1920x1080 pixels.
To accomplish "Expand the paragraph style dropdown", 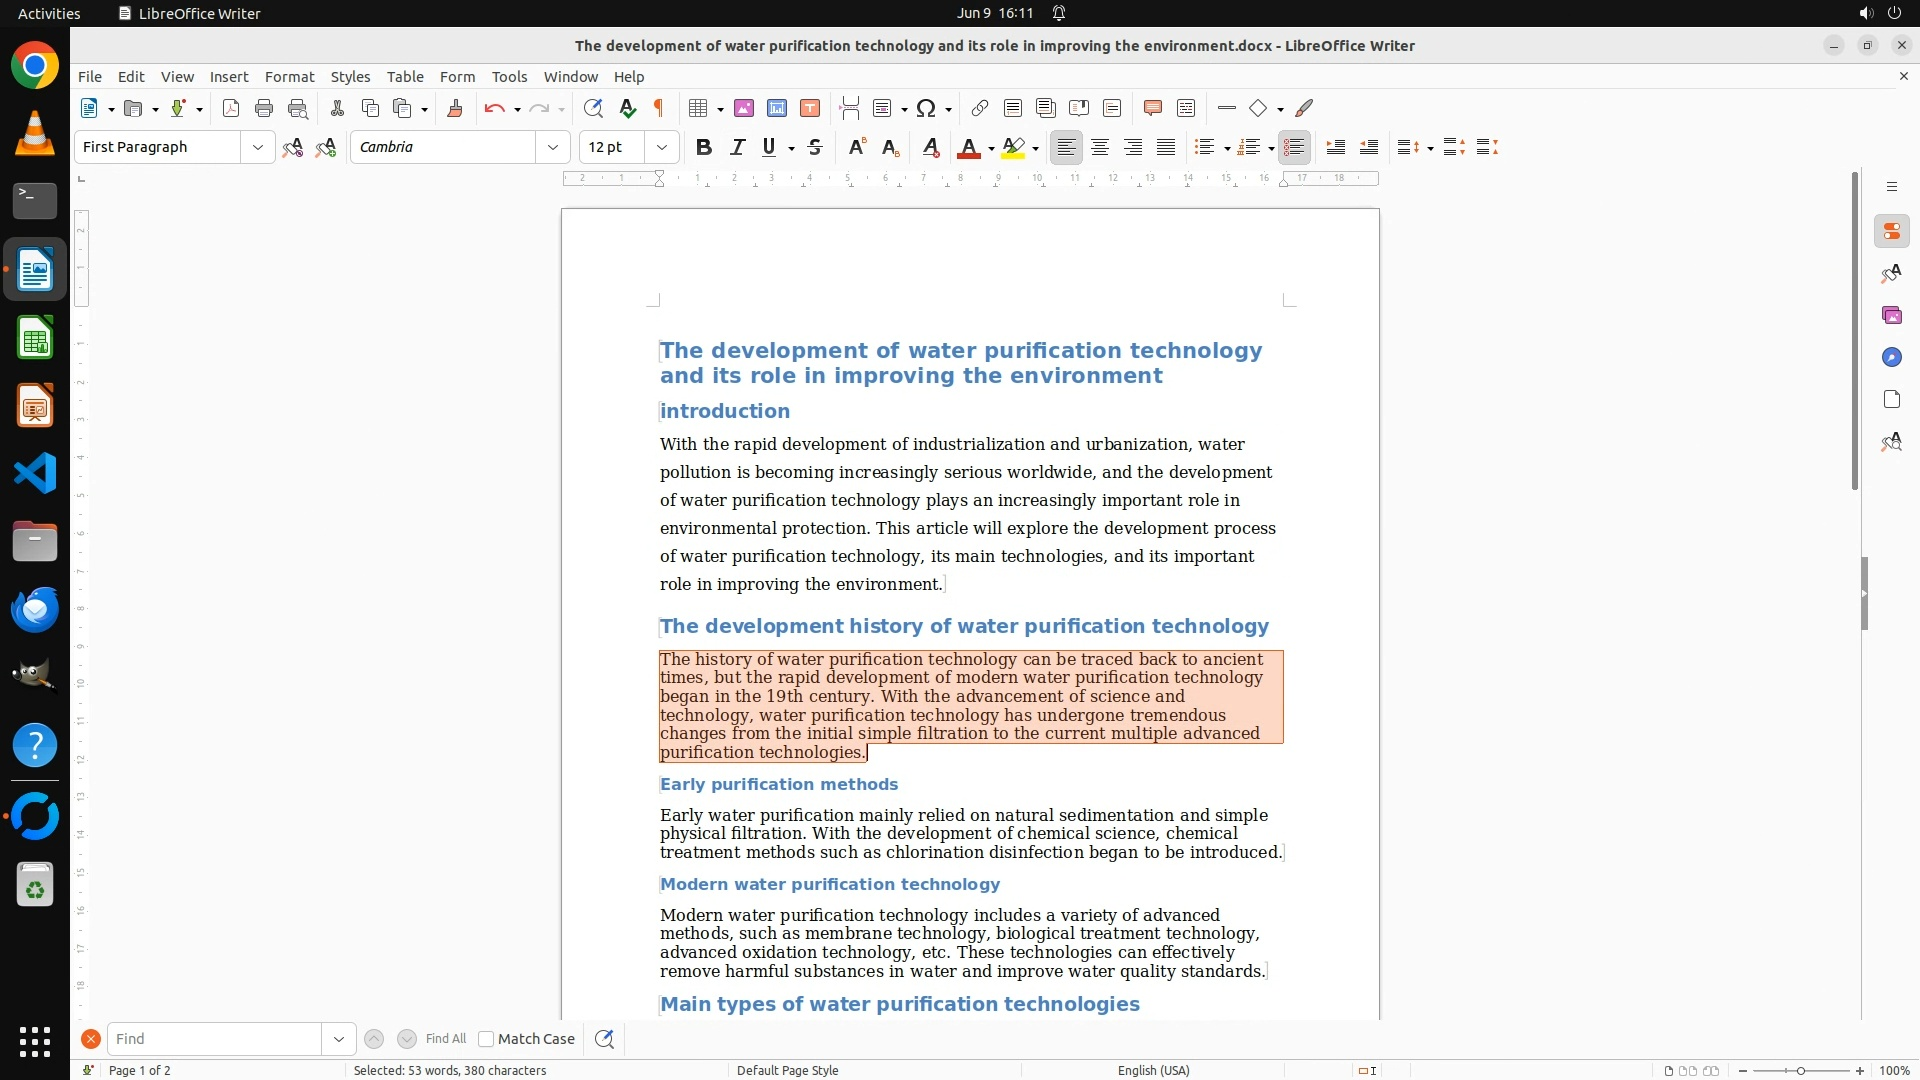I will point(257,147).
